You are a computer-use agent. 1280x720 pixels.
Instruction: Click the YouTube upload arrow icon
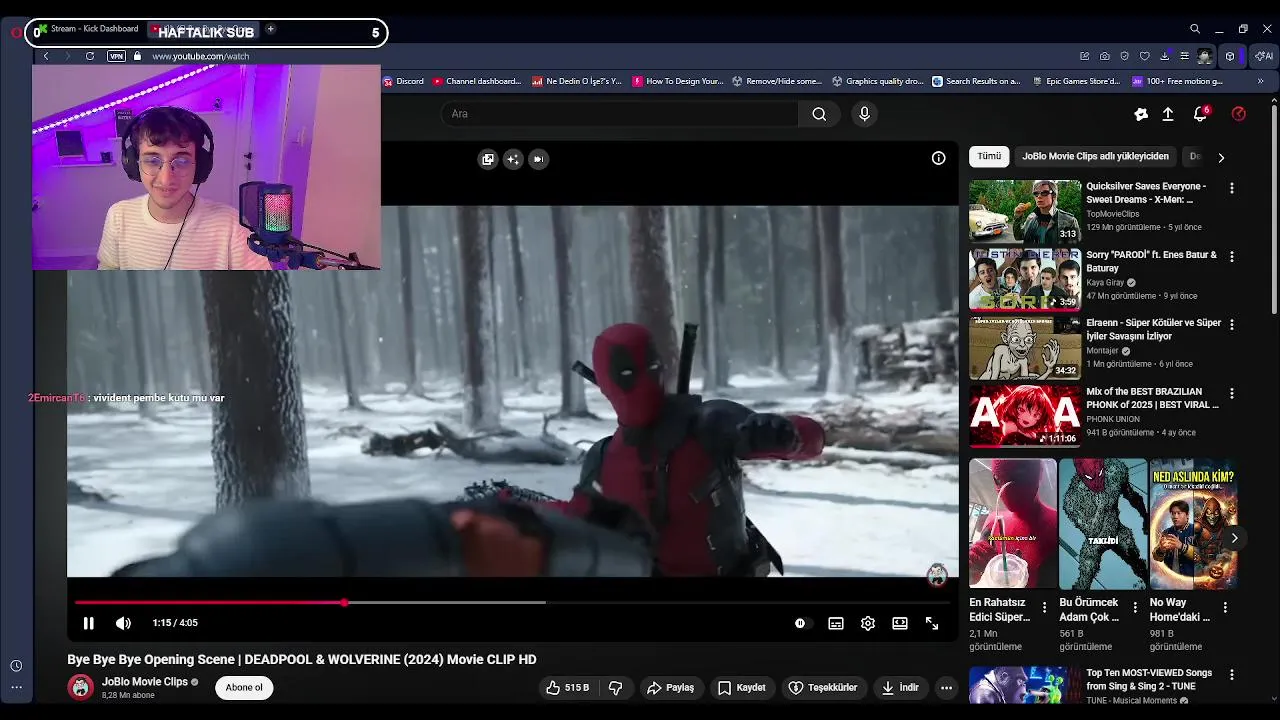click(x=1167, y=114)
